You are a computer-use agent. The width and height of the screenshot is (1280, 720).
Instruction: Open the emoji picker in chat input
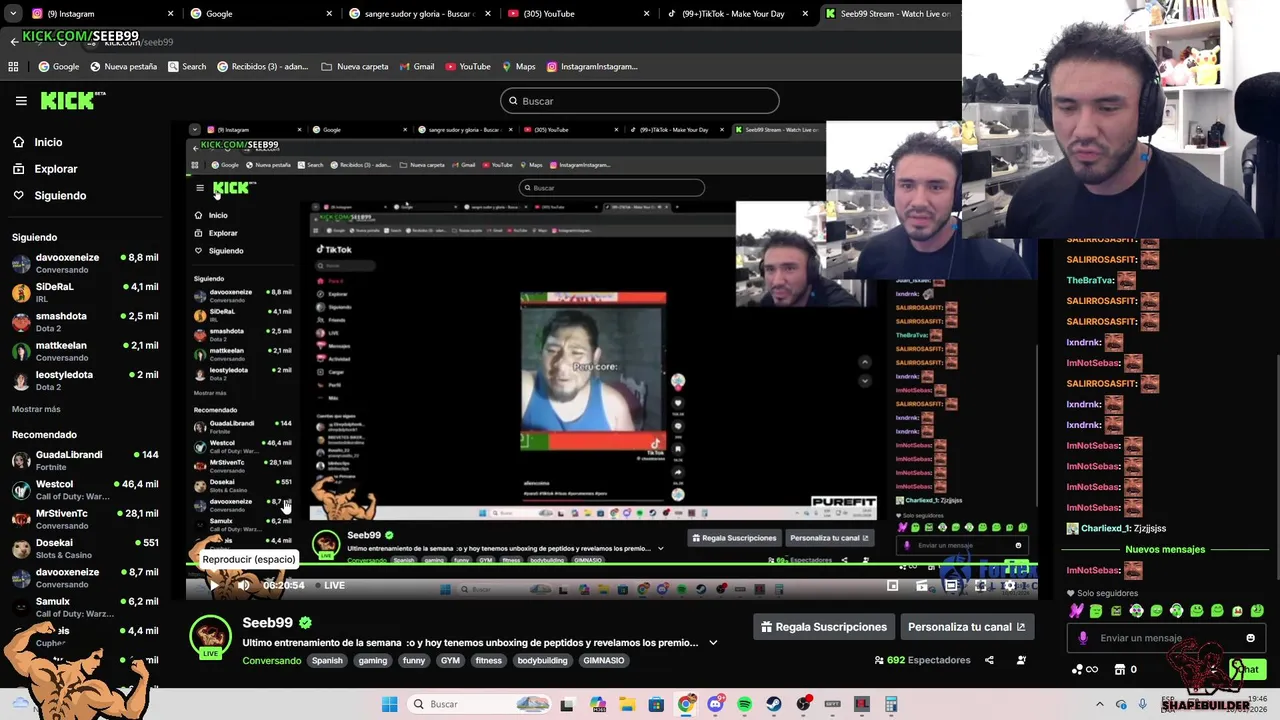[x=1250, y=638]
